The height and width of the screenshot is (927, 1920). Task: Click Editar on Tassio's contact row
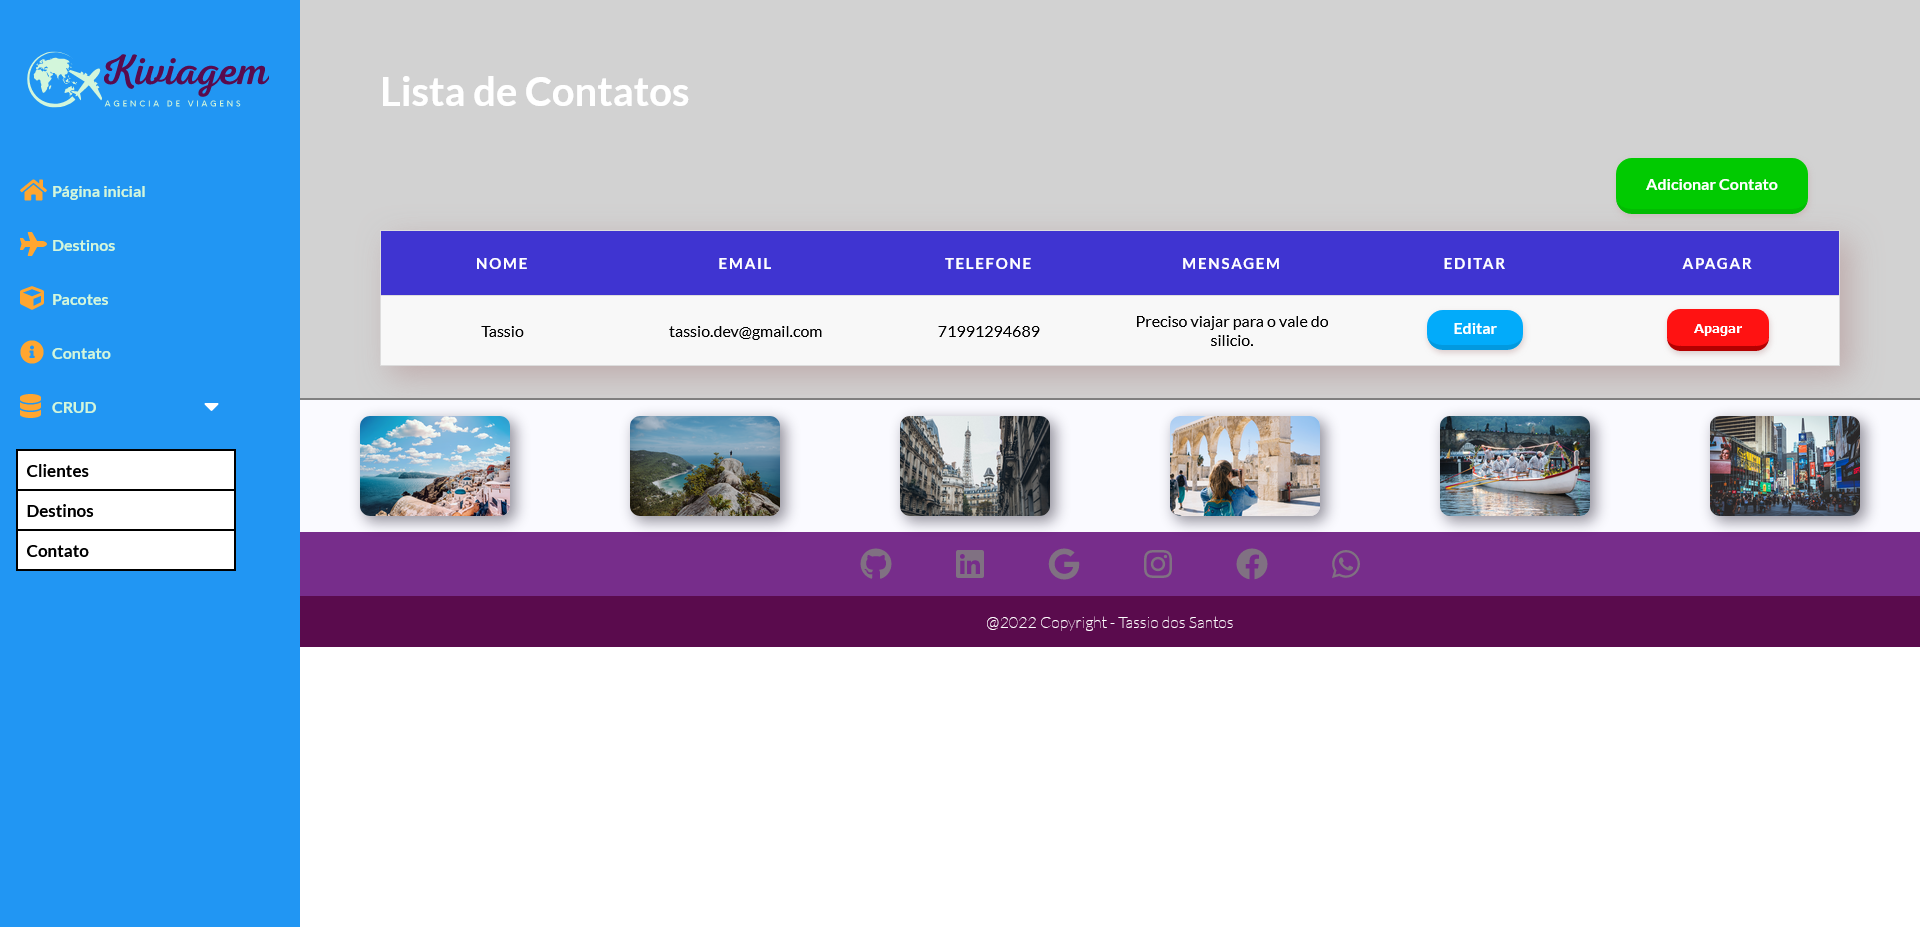point(1474,329)
